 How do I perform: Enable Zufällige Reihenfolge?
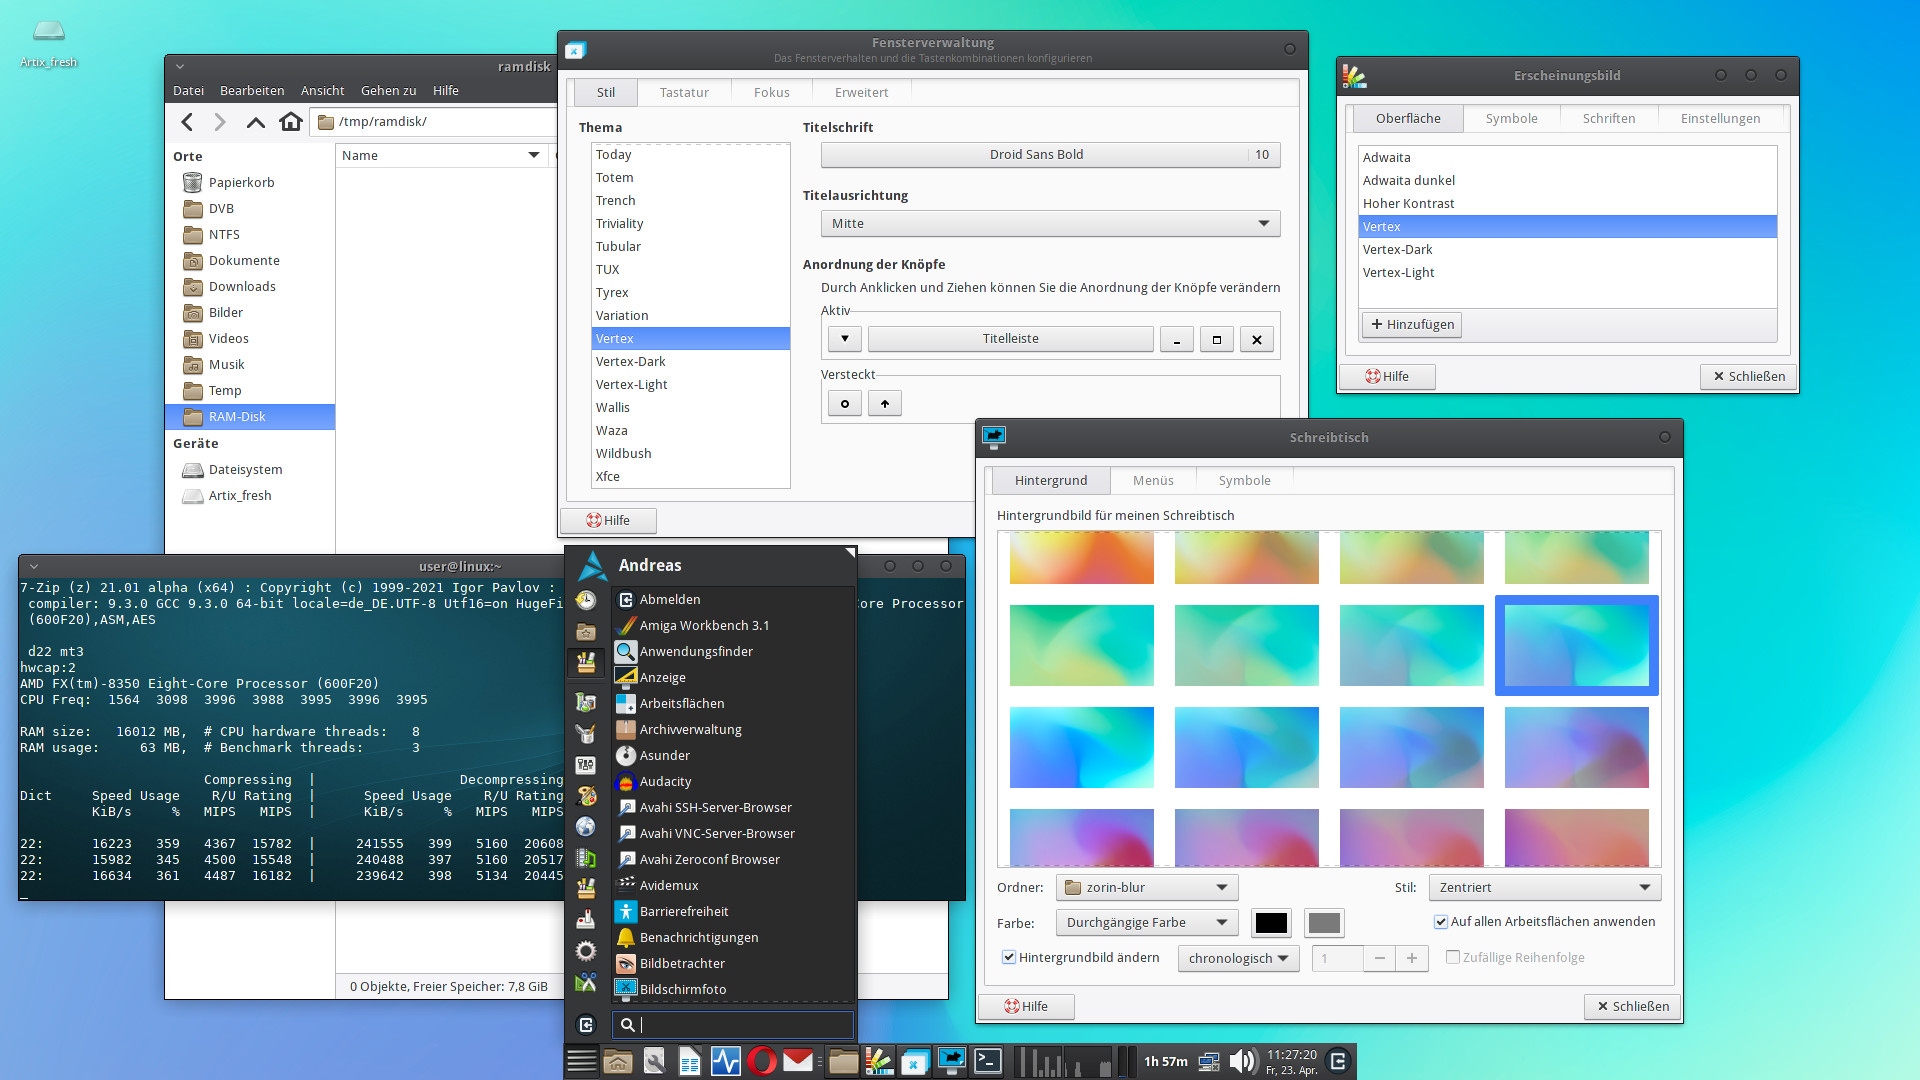pyautogui.click(x=1453, y=957)
